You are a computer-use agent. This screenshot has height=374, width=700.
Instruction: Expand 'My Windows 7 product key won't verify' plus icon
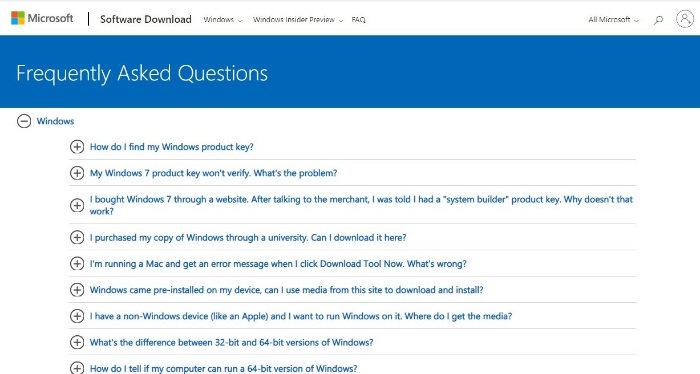[x=77, y=173]
